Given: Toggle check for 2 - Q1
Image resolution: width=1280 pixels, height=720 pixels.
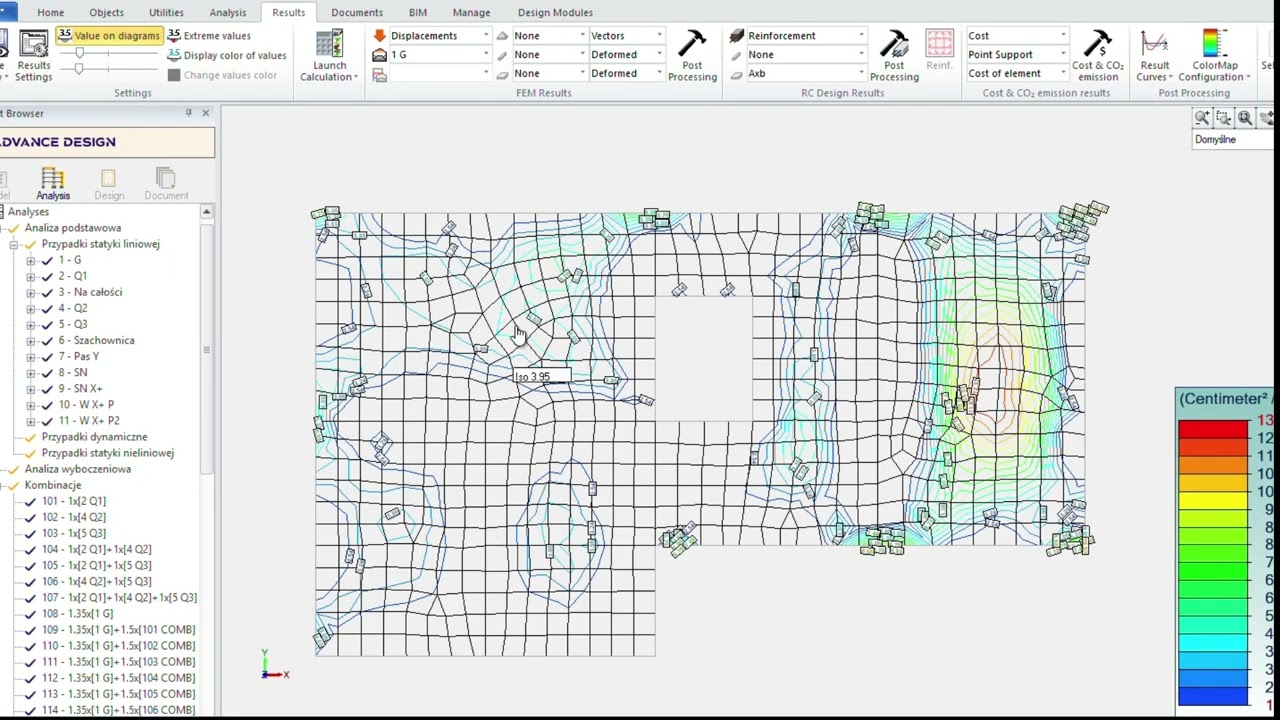Looking at the screenshot, I should (46, 276).
